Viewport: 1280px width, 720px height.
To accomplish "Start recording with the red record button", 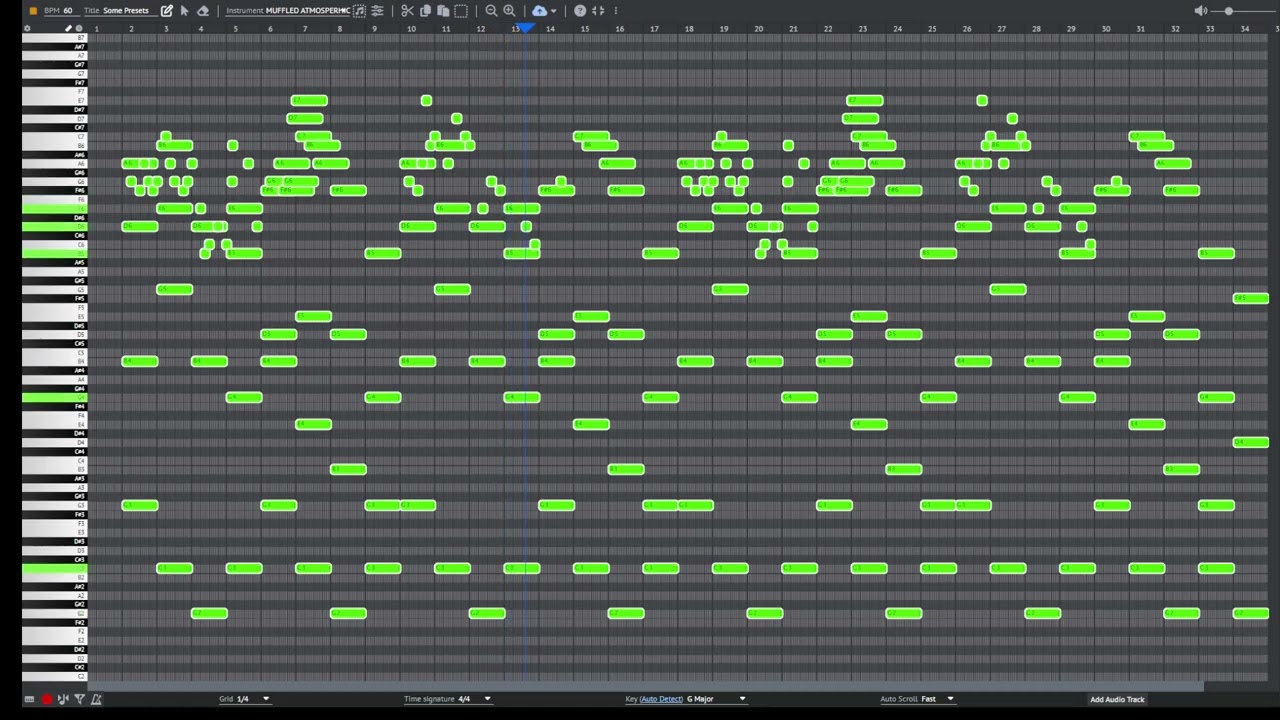I will tap(46, 699).
